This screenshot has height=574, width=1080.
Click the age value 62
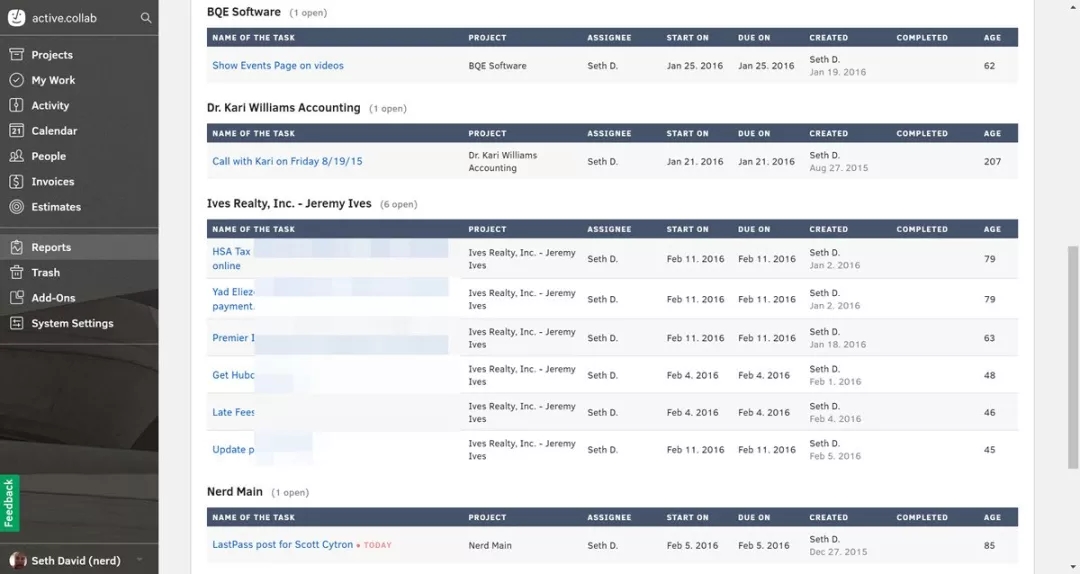coord(989,66)
